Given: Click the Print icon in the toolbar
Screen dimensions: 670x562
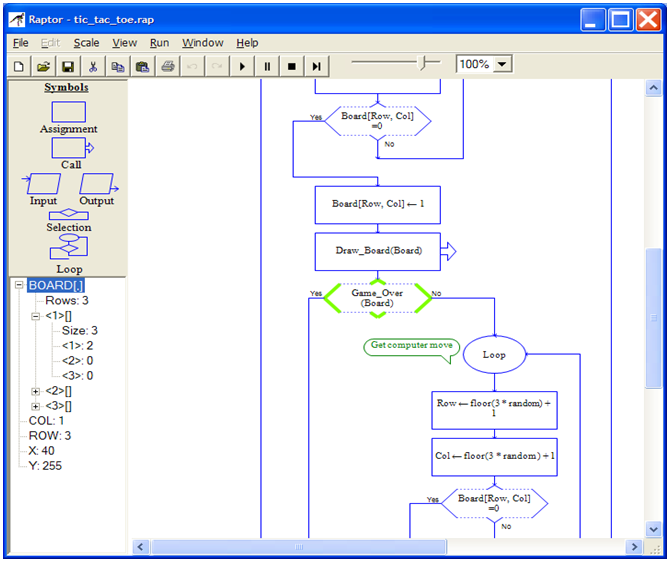Looking at the screenshot, I should coord(168,66).
